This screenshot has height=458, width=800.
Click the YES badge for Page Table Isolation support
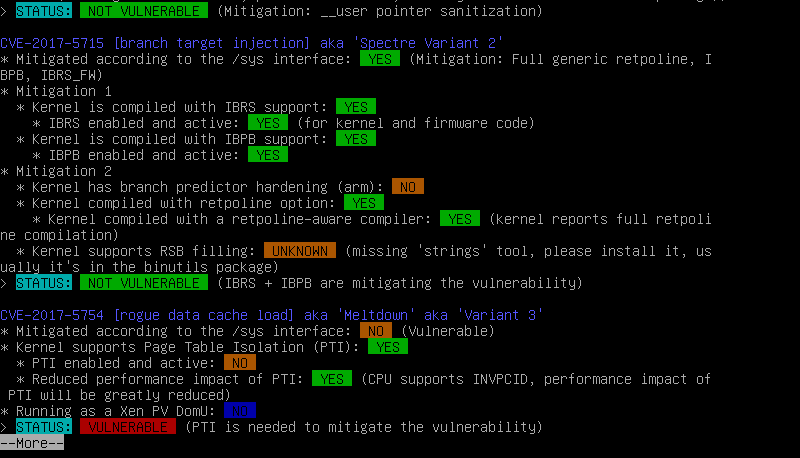click(388, 347)
